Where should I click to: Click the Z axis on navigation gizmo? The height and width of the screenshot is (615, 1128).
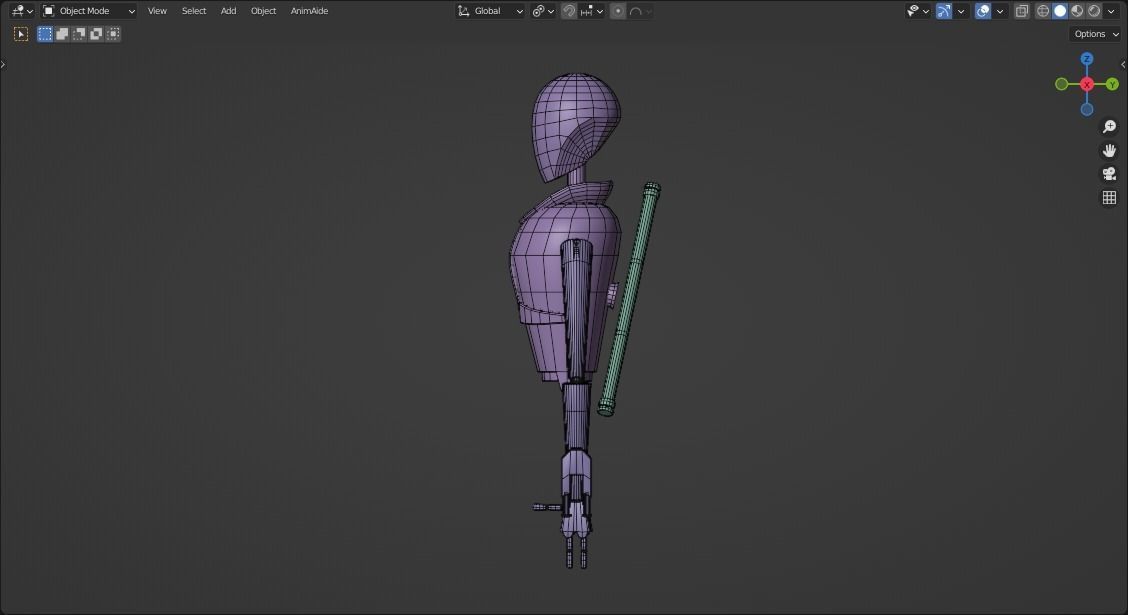1087,58
